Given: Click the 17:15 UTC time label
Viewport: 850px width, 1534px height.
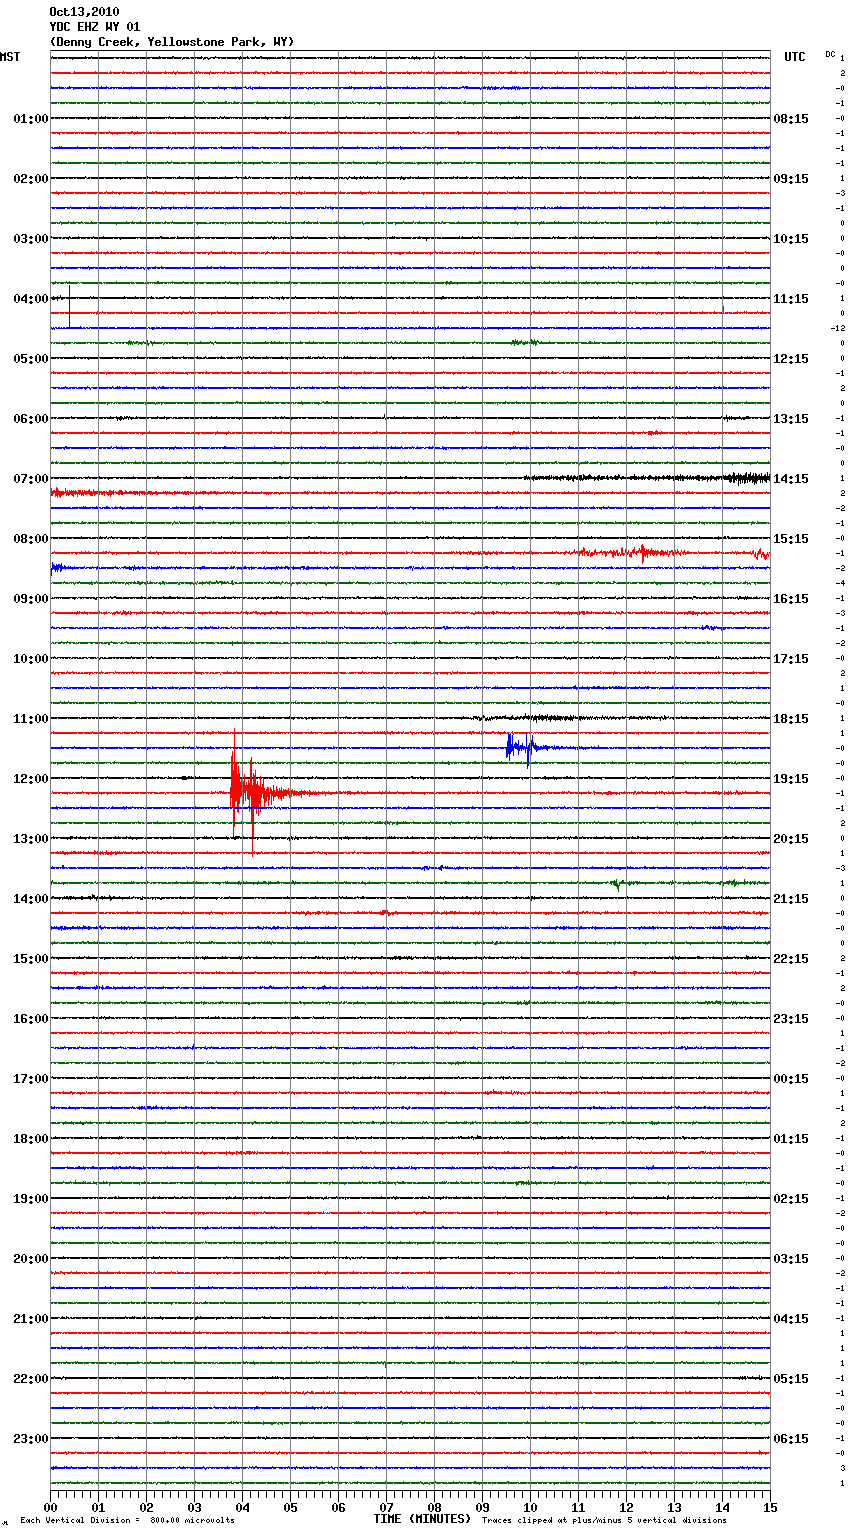Looking at the screenshot, I should pos(791,659).
